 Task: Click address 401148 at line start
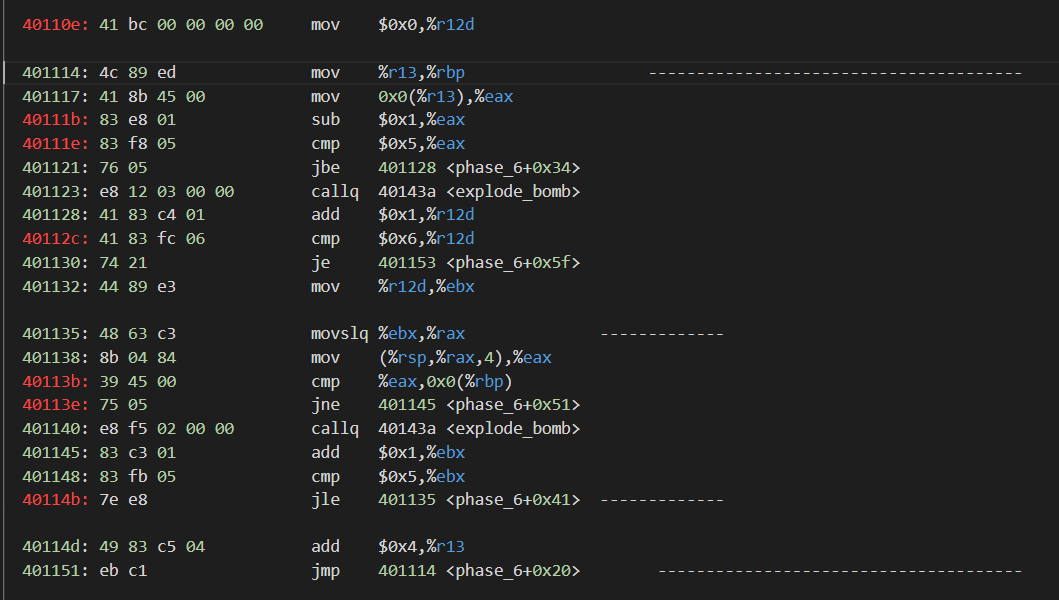[56, 477]
